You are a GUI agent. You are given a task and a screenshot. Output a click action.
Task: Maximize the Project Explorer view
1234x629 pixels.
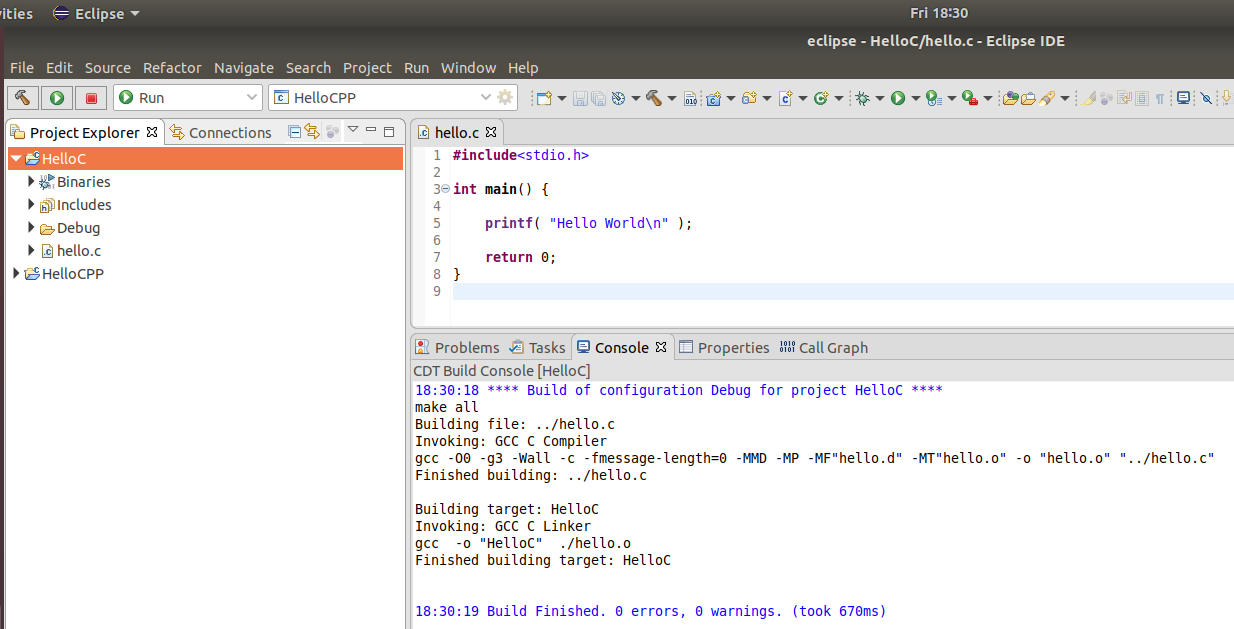point(389,130)
